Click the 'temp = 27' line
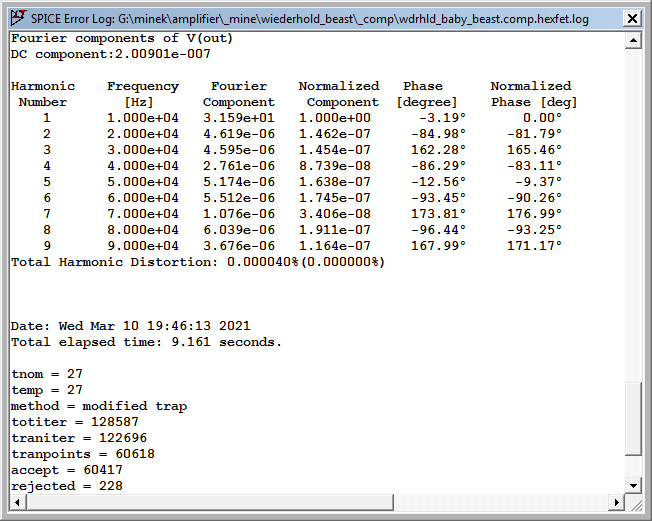The height and width of the screenshot is (521, 652). (x=47, y=390)
